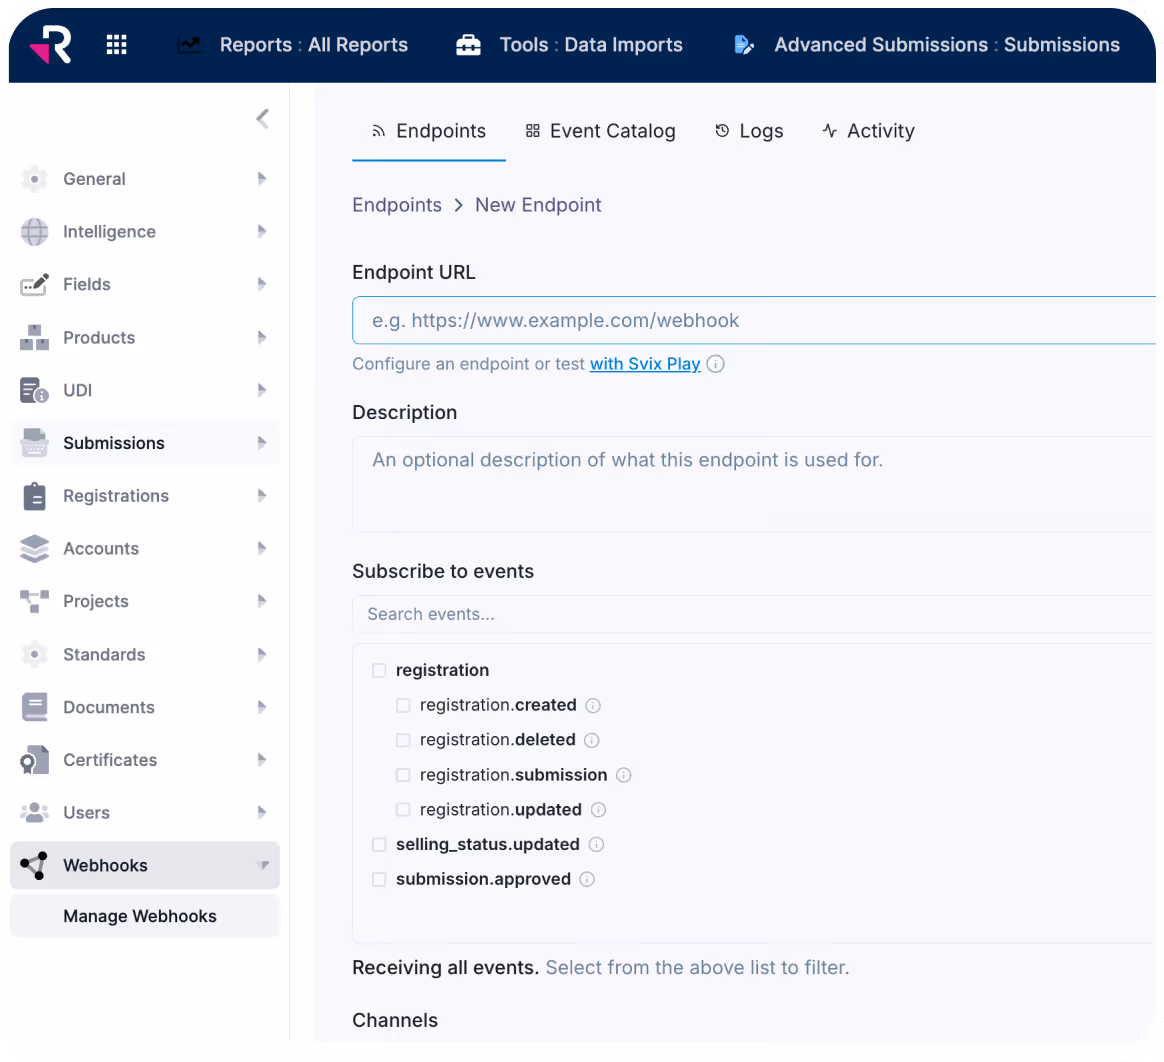The image size is (1164, 1062).
Task: Collapse the sidebar with the chevron
Action: point(262,119)
